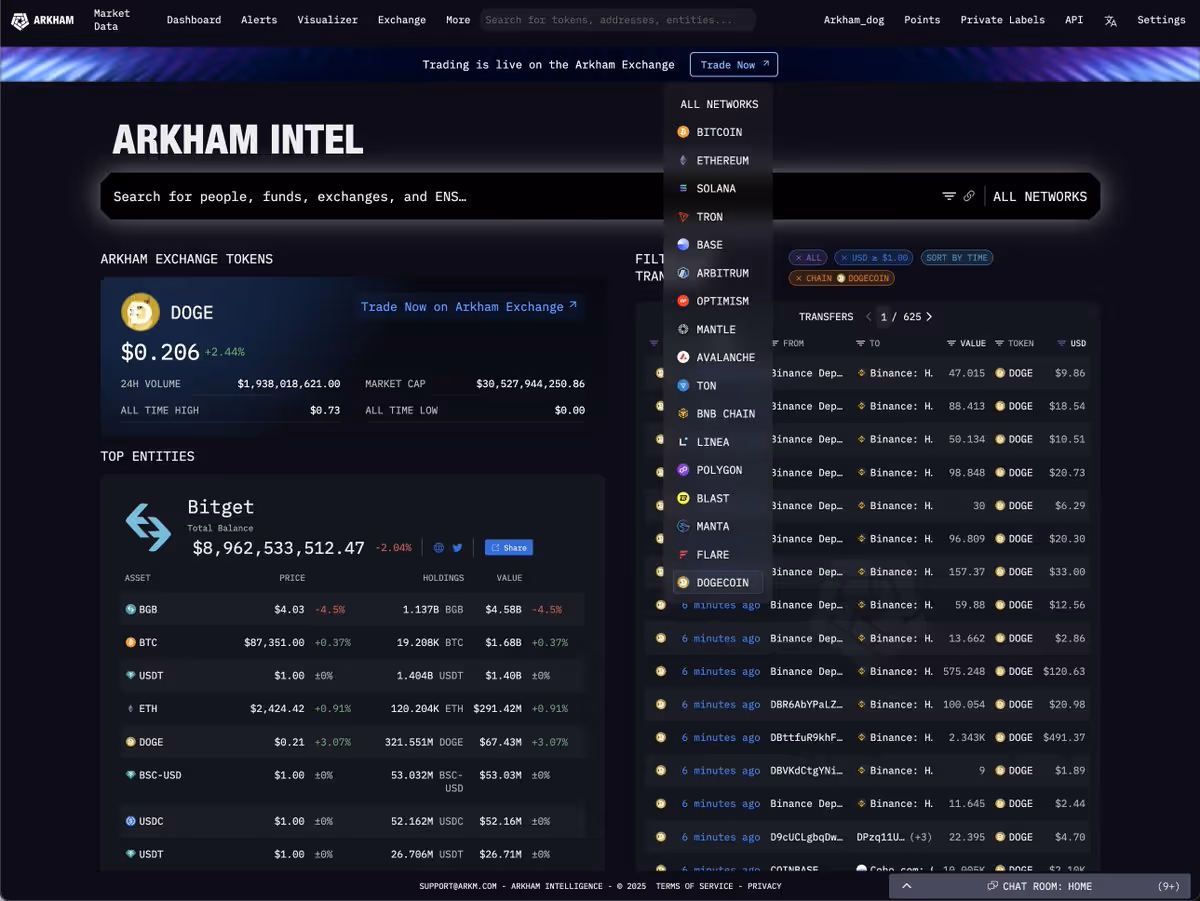Open Settings in the top bar
The image size is (1200, 901).
tap(1161, 20)
